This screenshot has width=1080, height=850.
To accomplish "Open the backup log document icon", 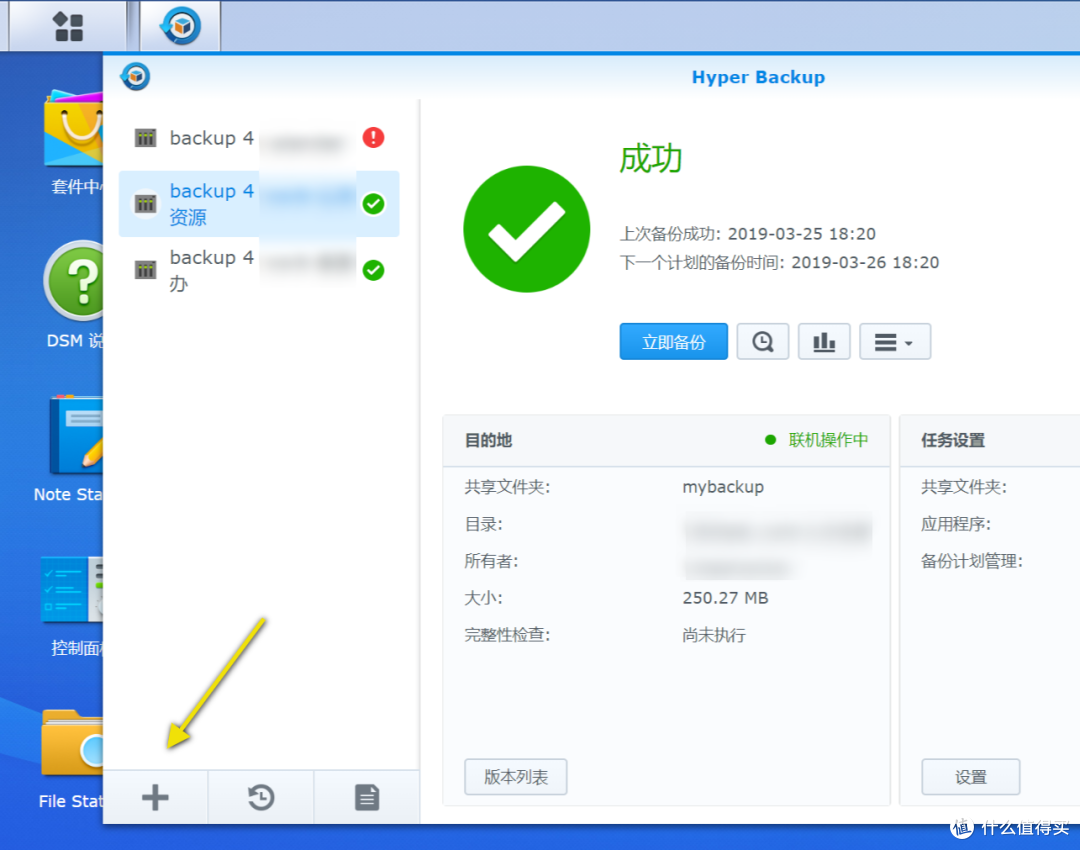I will pyautogui.click(x=367, y=798).
